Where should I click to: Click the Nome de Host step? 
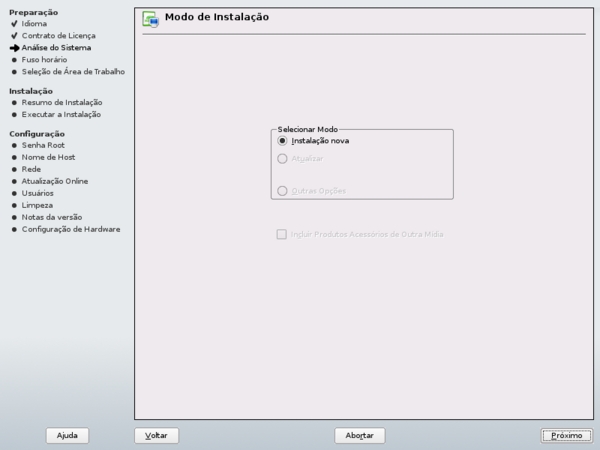(48, 157)
